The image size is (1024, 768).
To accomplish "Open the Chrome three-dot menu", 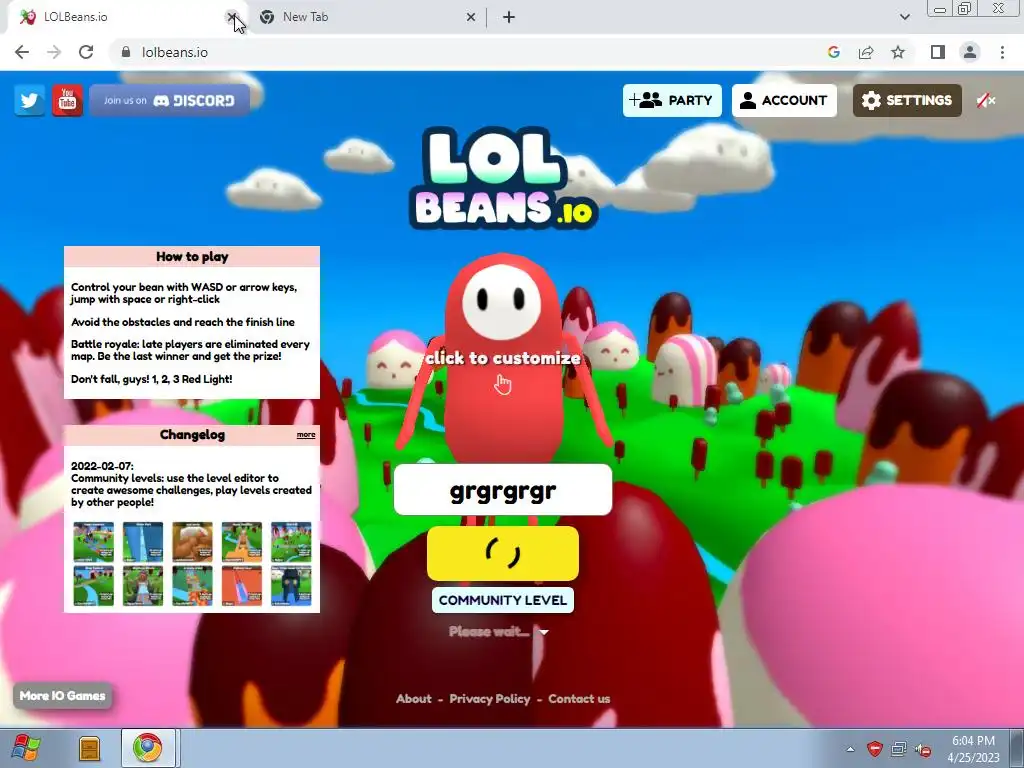I will (x=1002, y=52).
